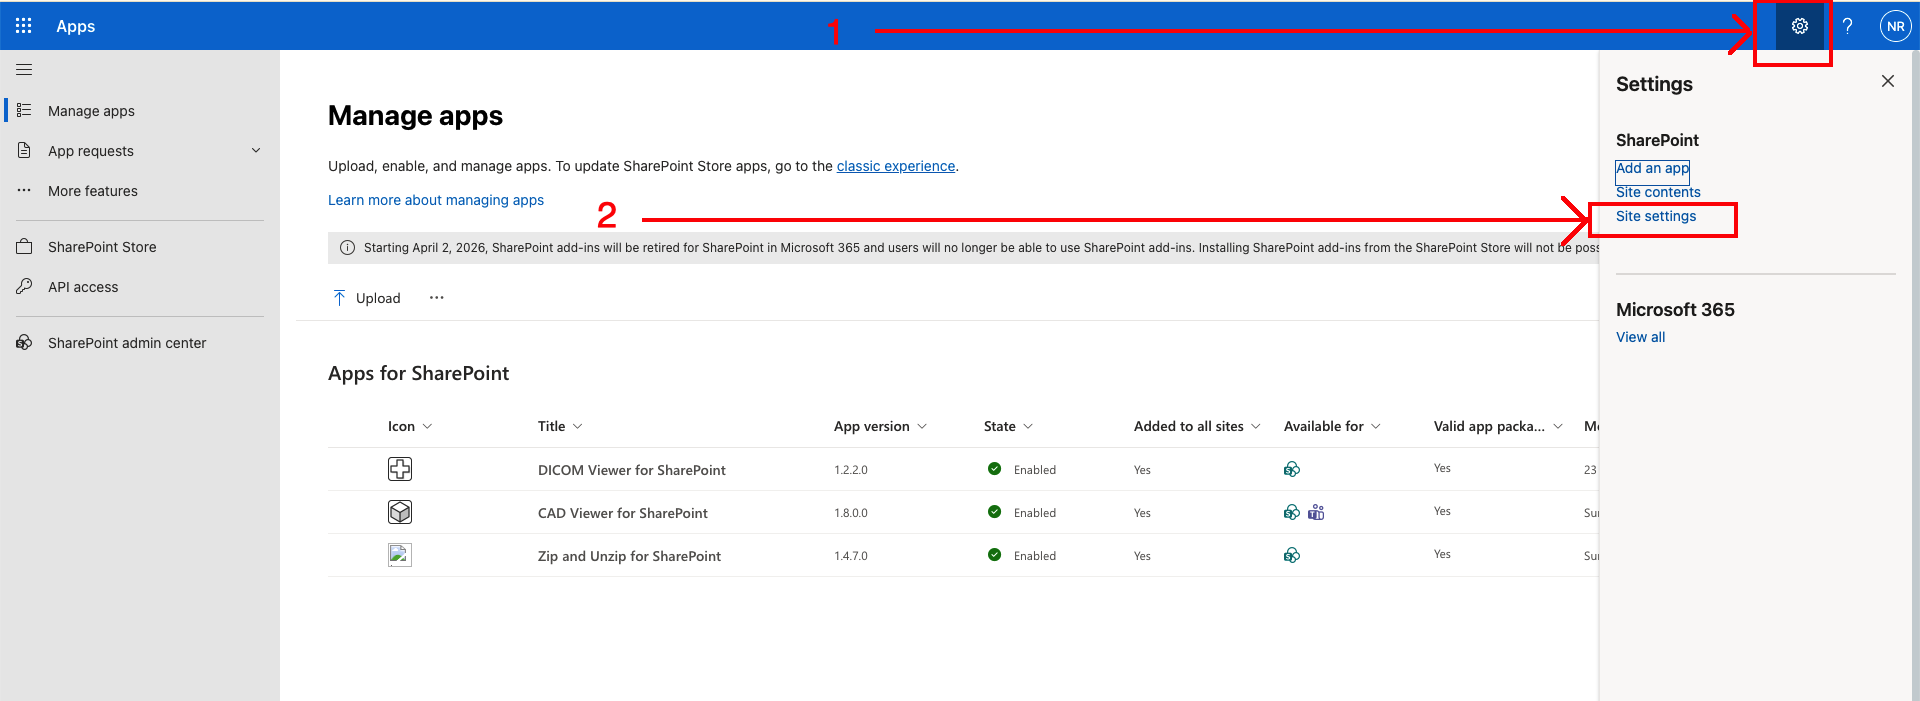Click the SharePoint admin center icon
The height and width of the screenshot is (701, 1920).
(24, 342)
